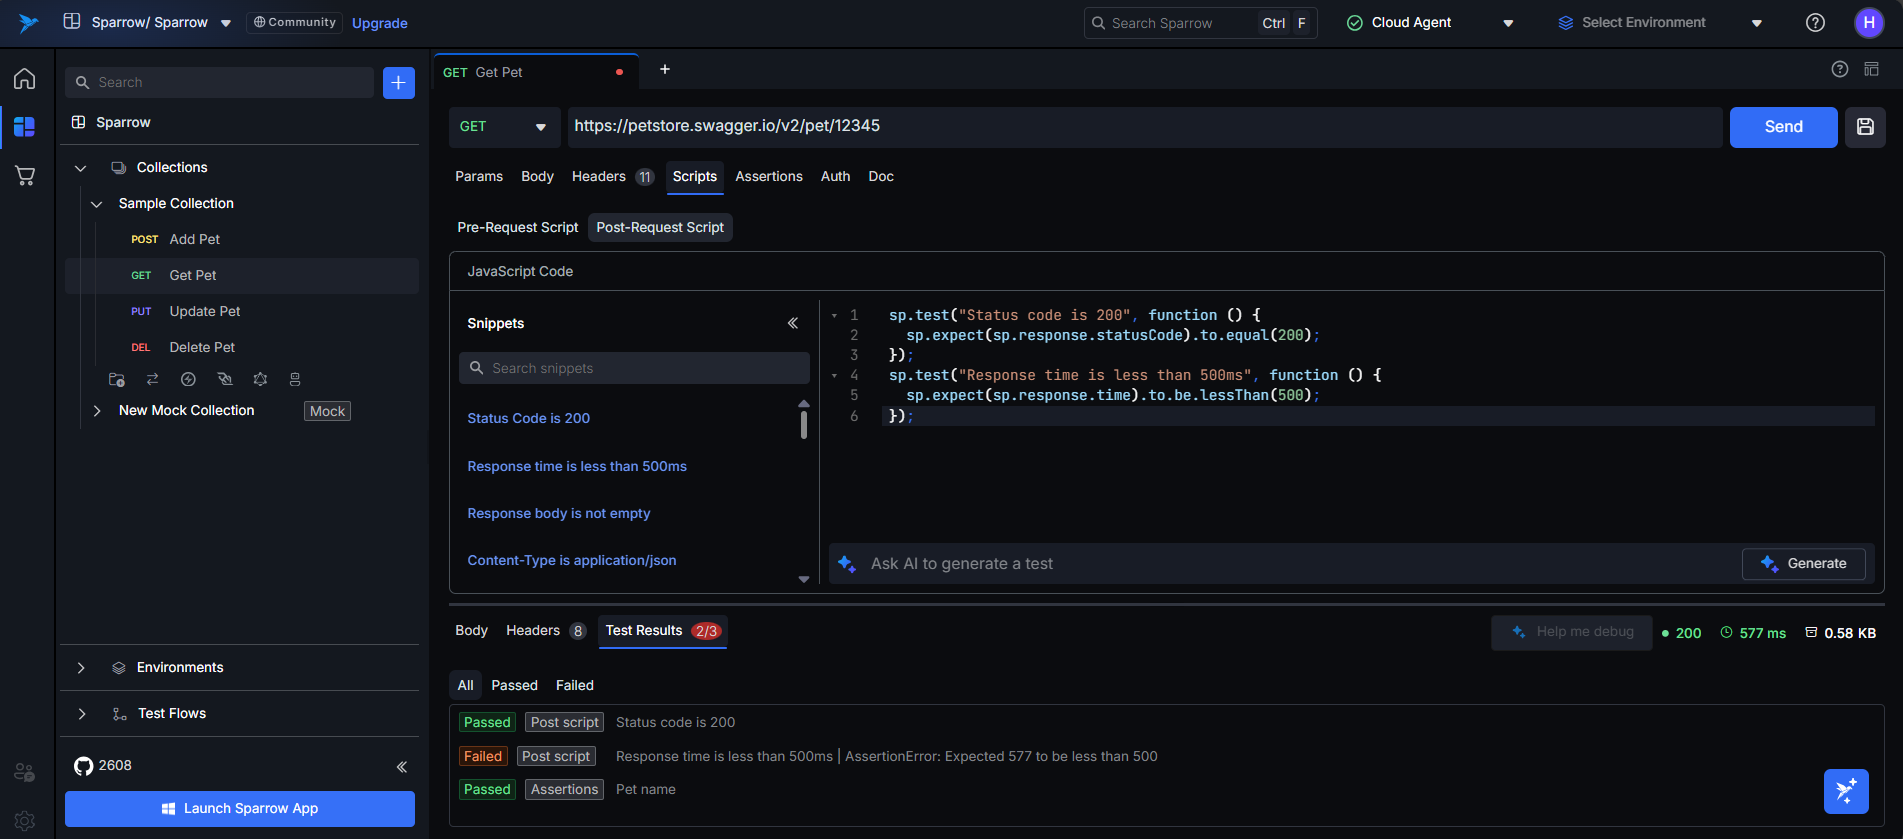Show only Failed test results
Image resolution: width=1903 pixels, height=839 pixels.
coord(574,685)
